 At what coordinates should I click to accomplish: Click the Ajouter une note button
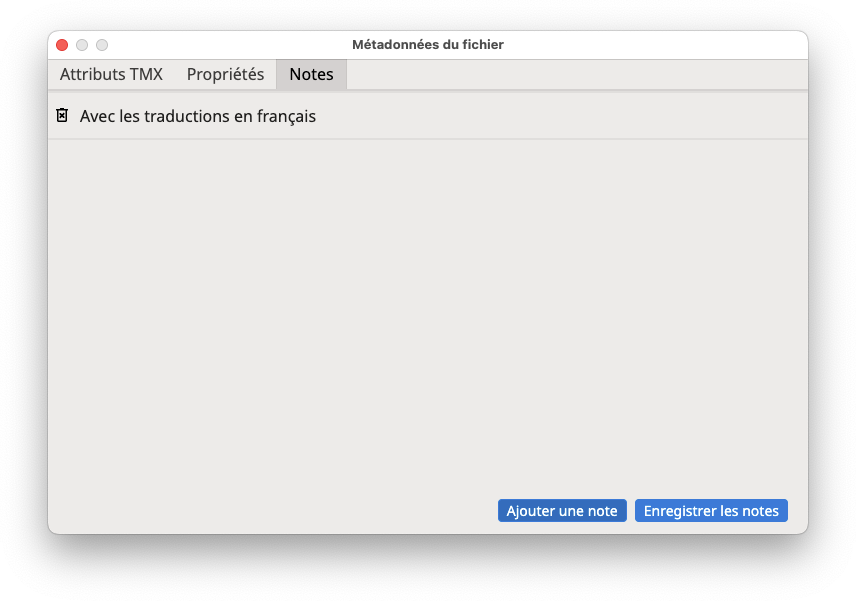[562, 510]
